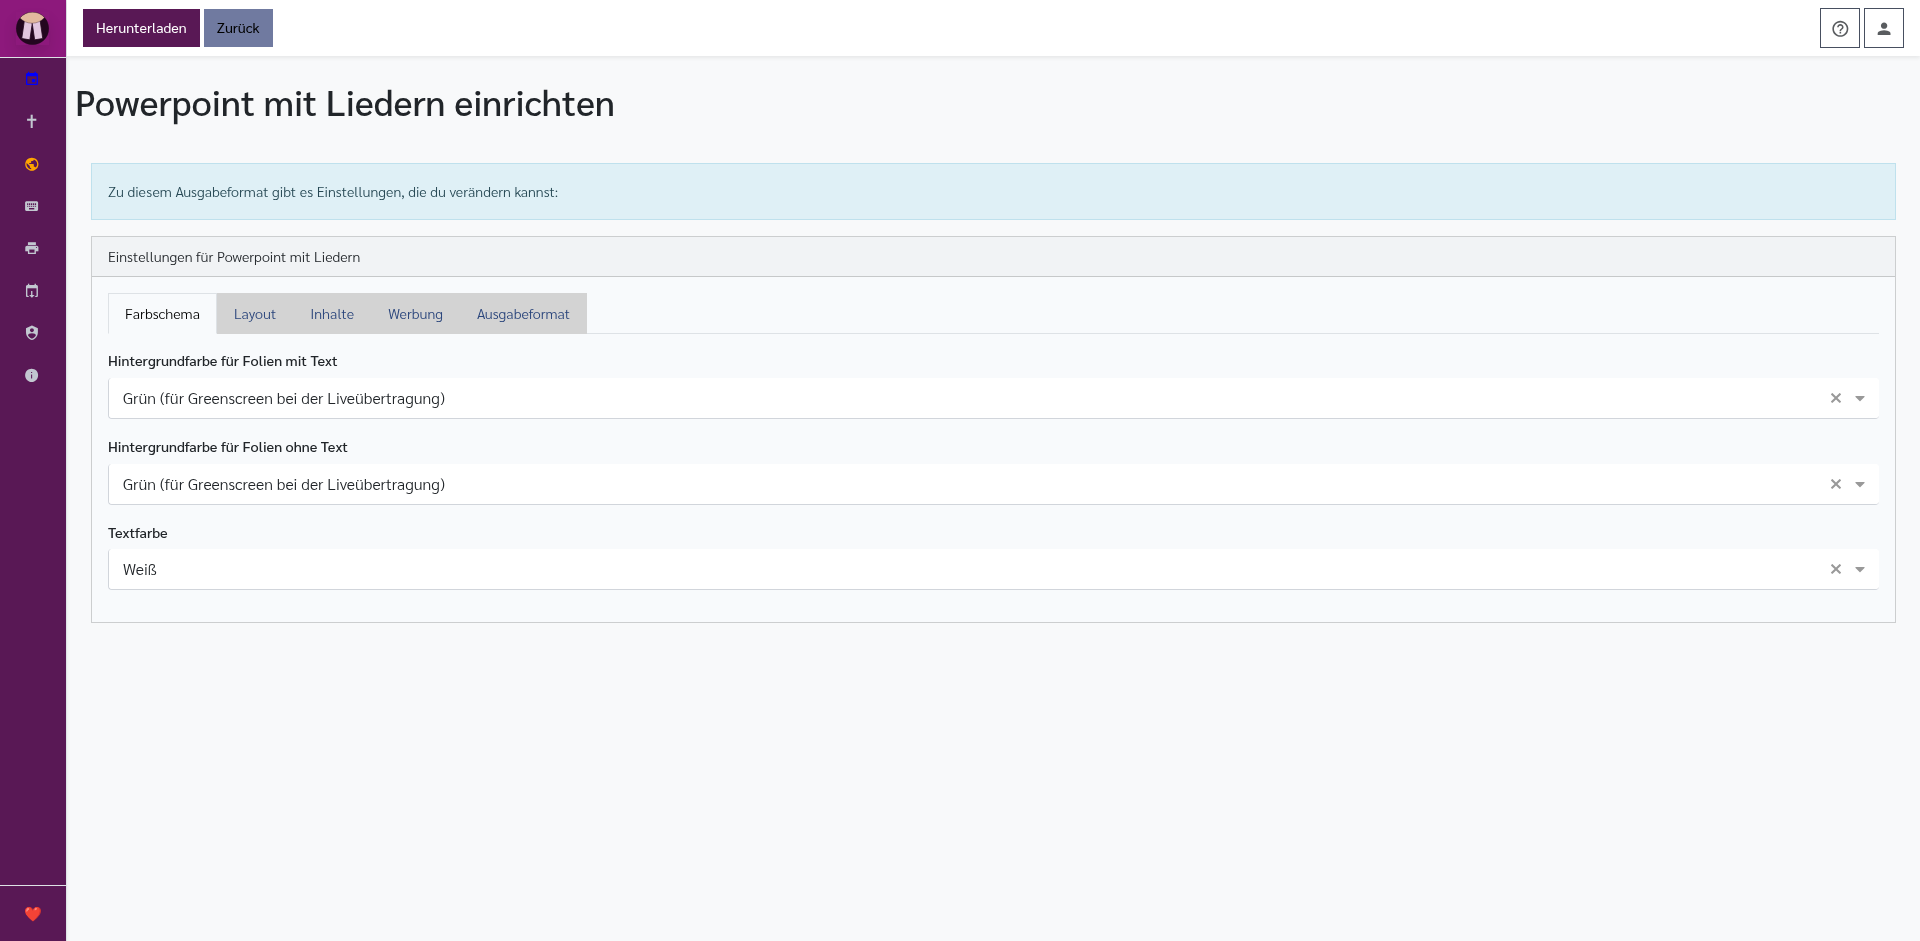This screenshot has height=941, width=1920.
Task: Clear the Folien ohne Text background selection
Action: click(1835, 484)
